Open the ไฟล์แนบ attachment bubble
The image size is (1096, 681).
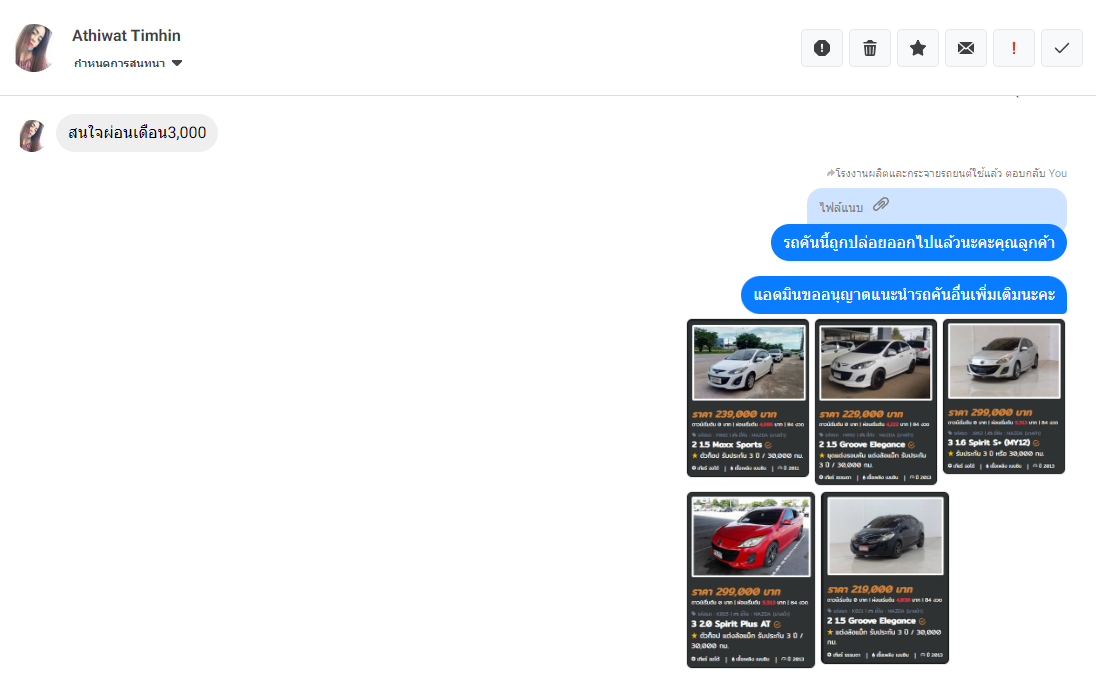[937, 206]
